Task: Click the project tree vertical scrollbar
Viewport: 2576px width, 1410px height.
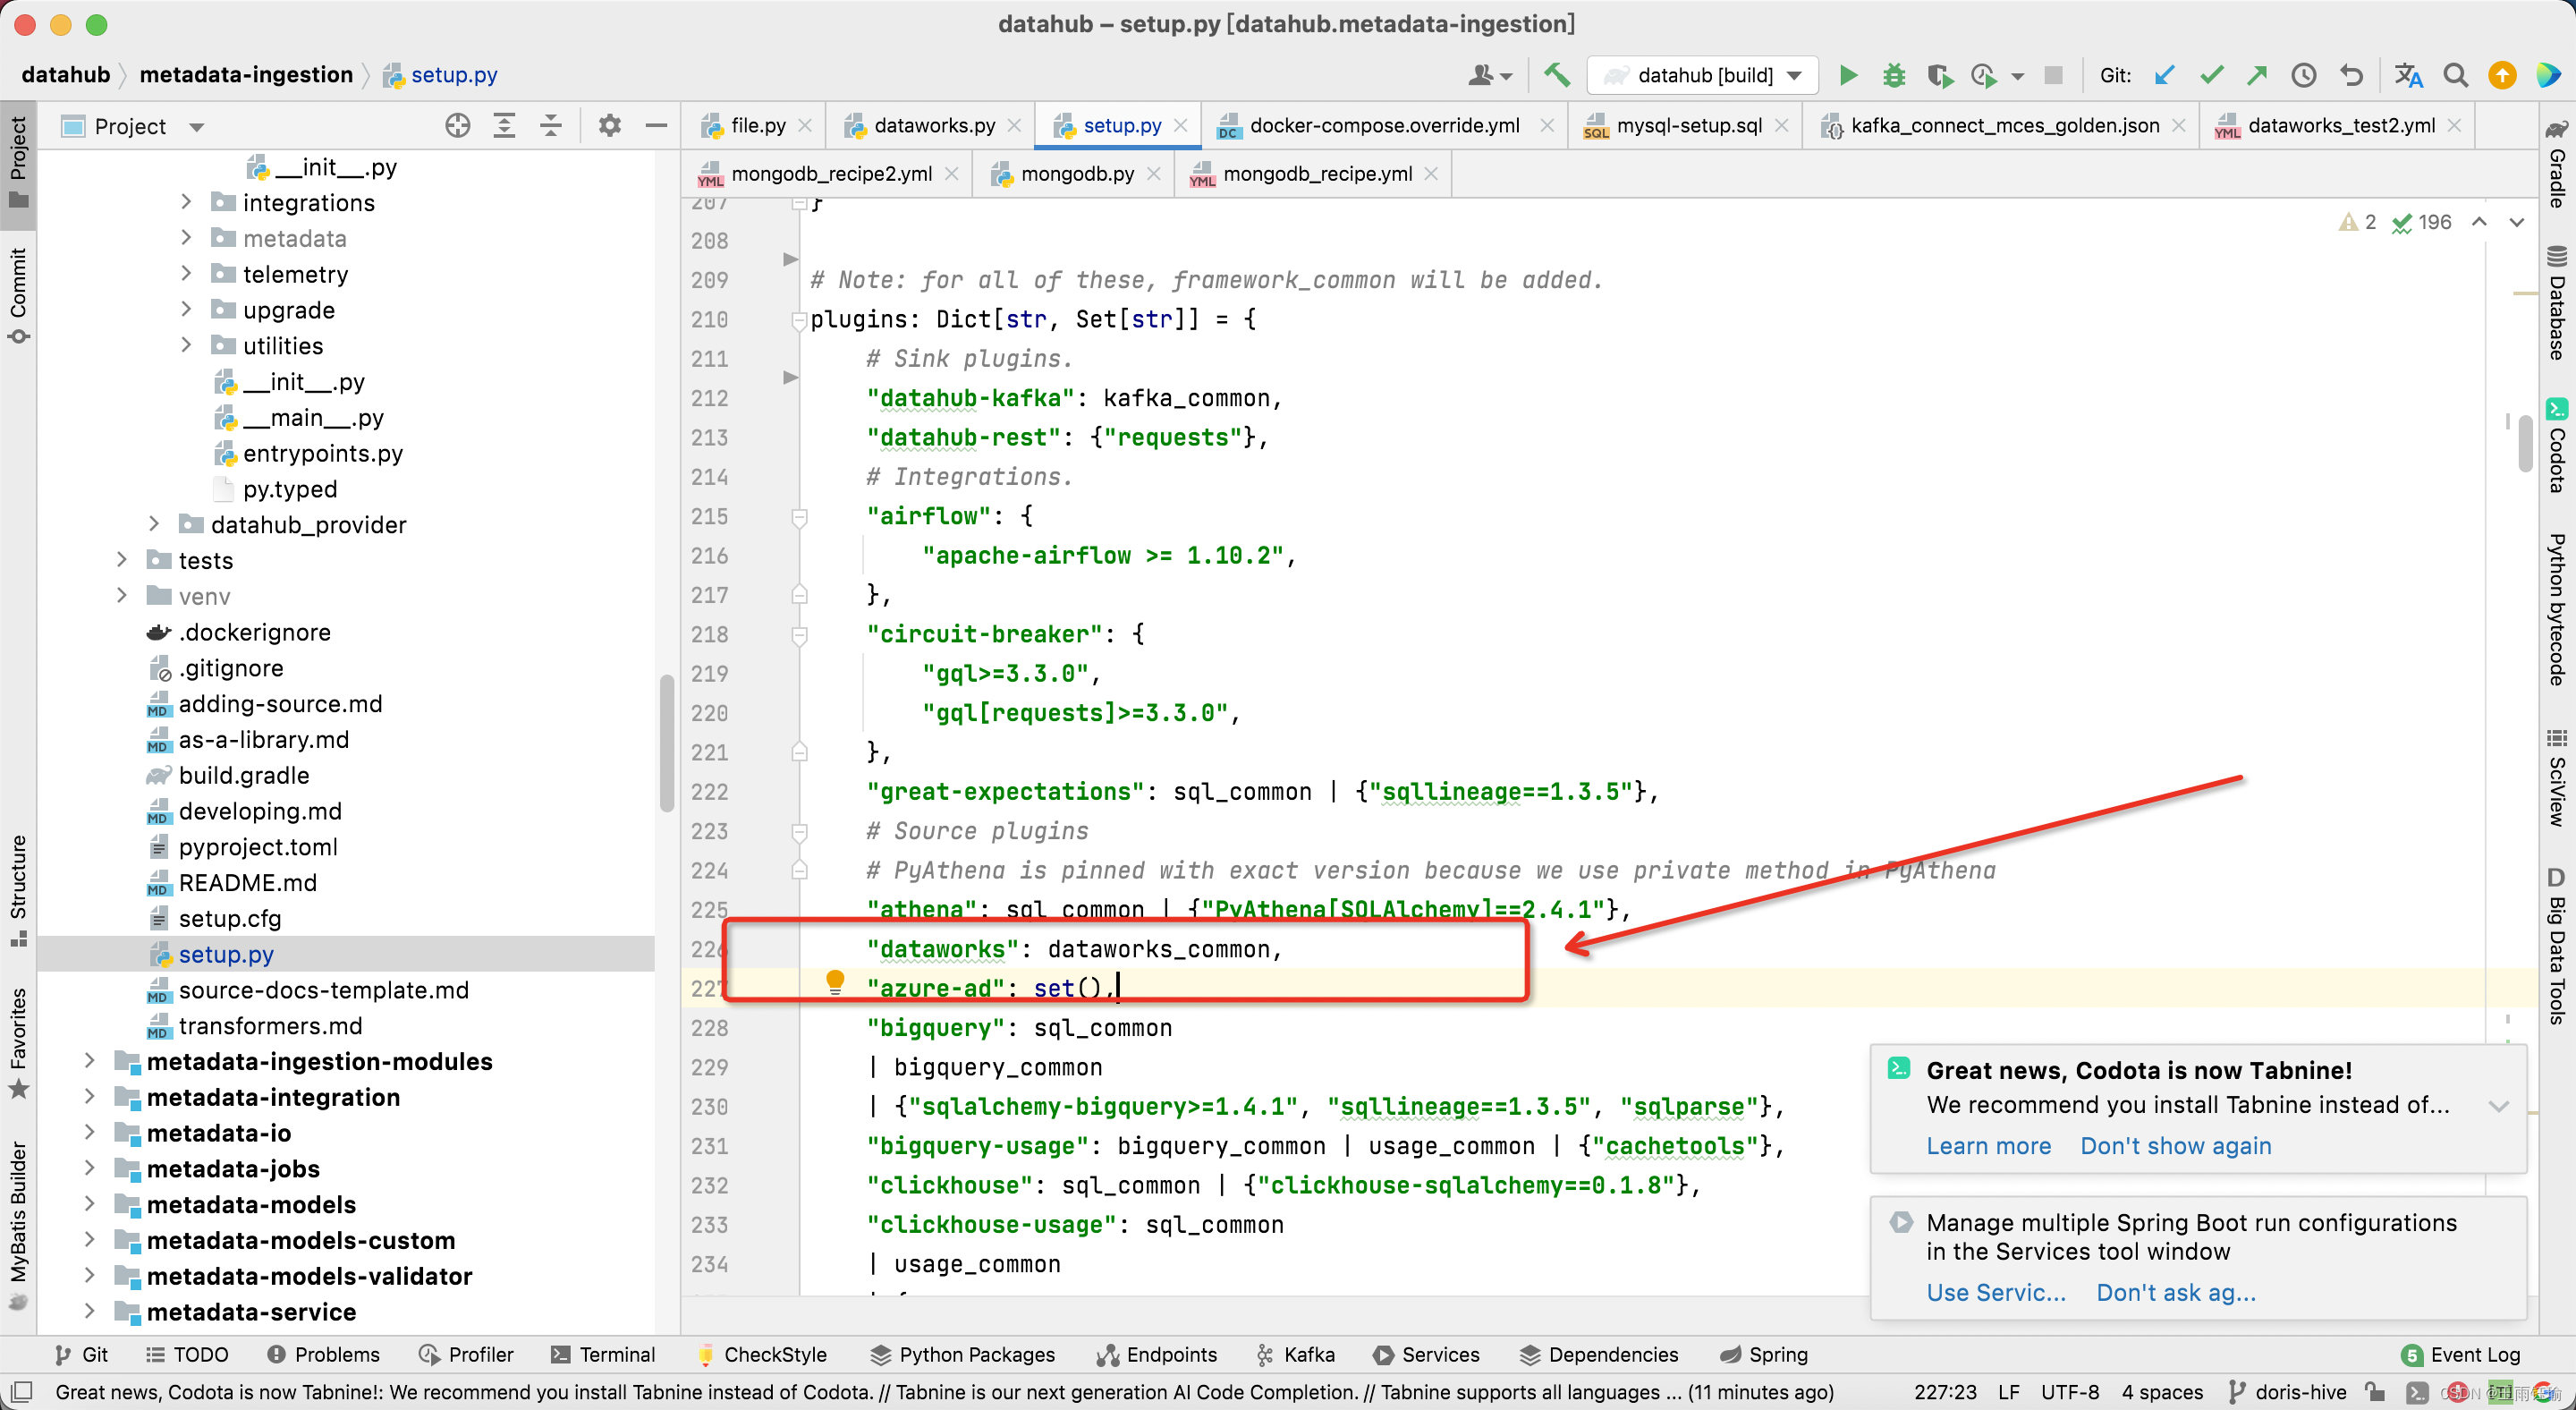Action: [x=666, y=743]
